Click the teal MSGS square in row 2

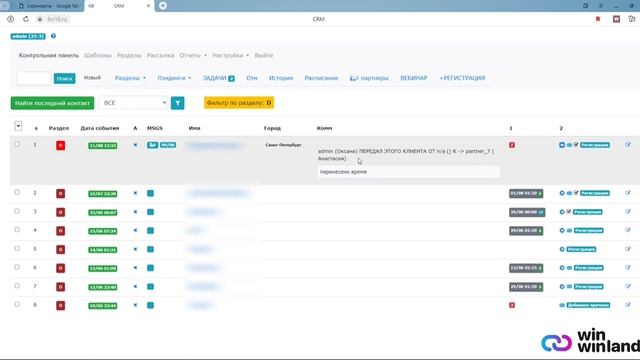pos(151,193)
